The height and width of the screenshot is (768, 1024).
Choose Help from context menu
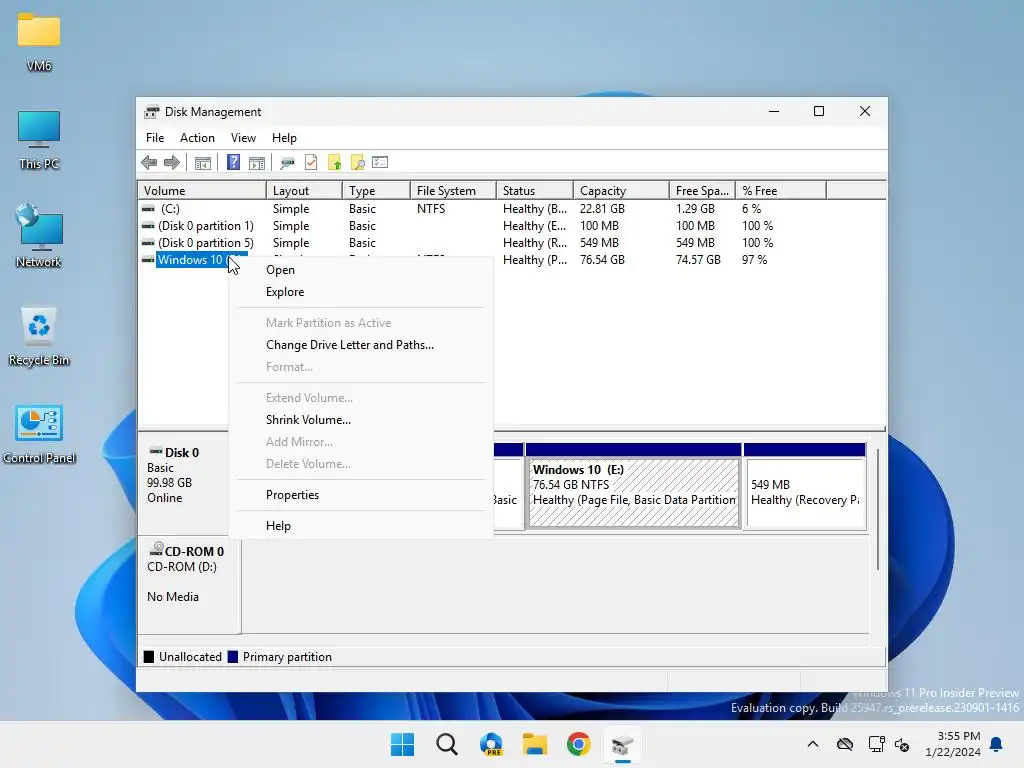tap(360, 526)
